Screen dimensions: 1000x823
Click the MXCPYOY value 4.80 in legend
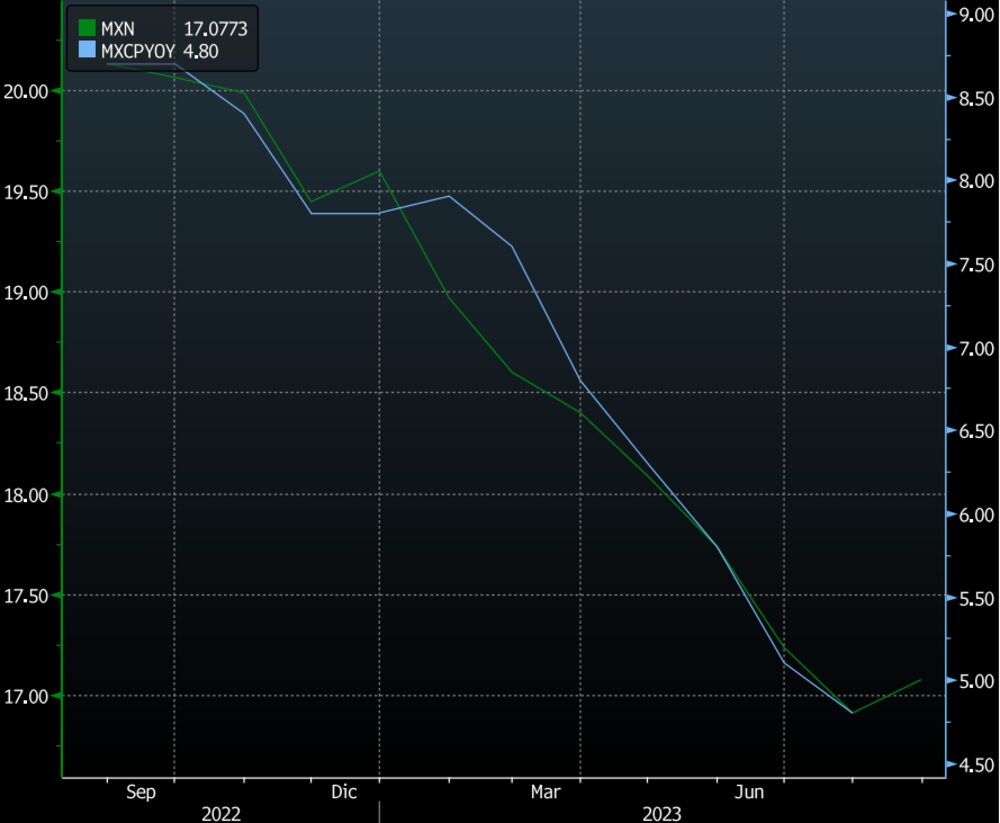coord(201,50)
